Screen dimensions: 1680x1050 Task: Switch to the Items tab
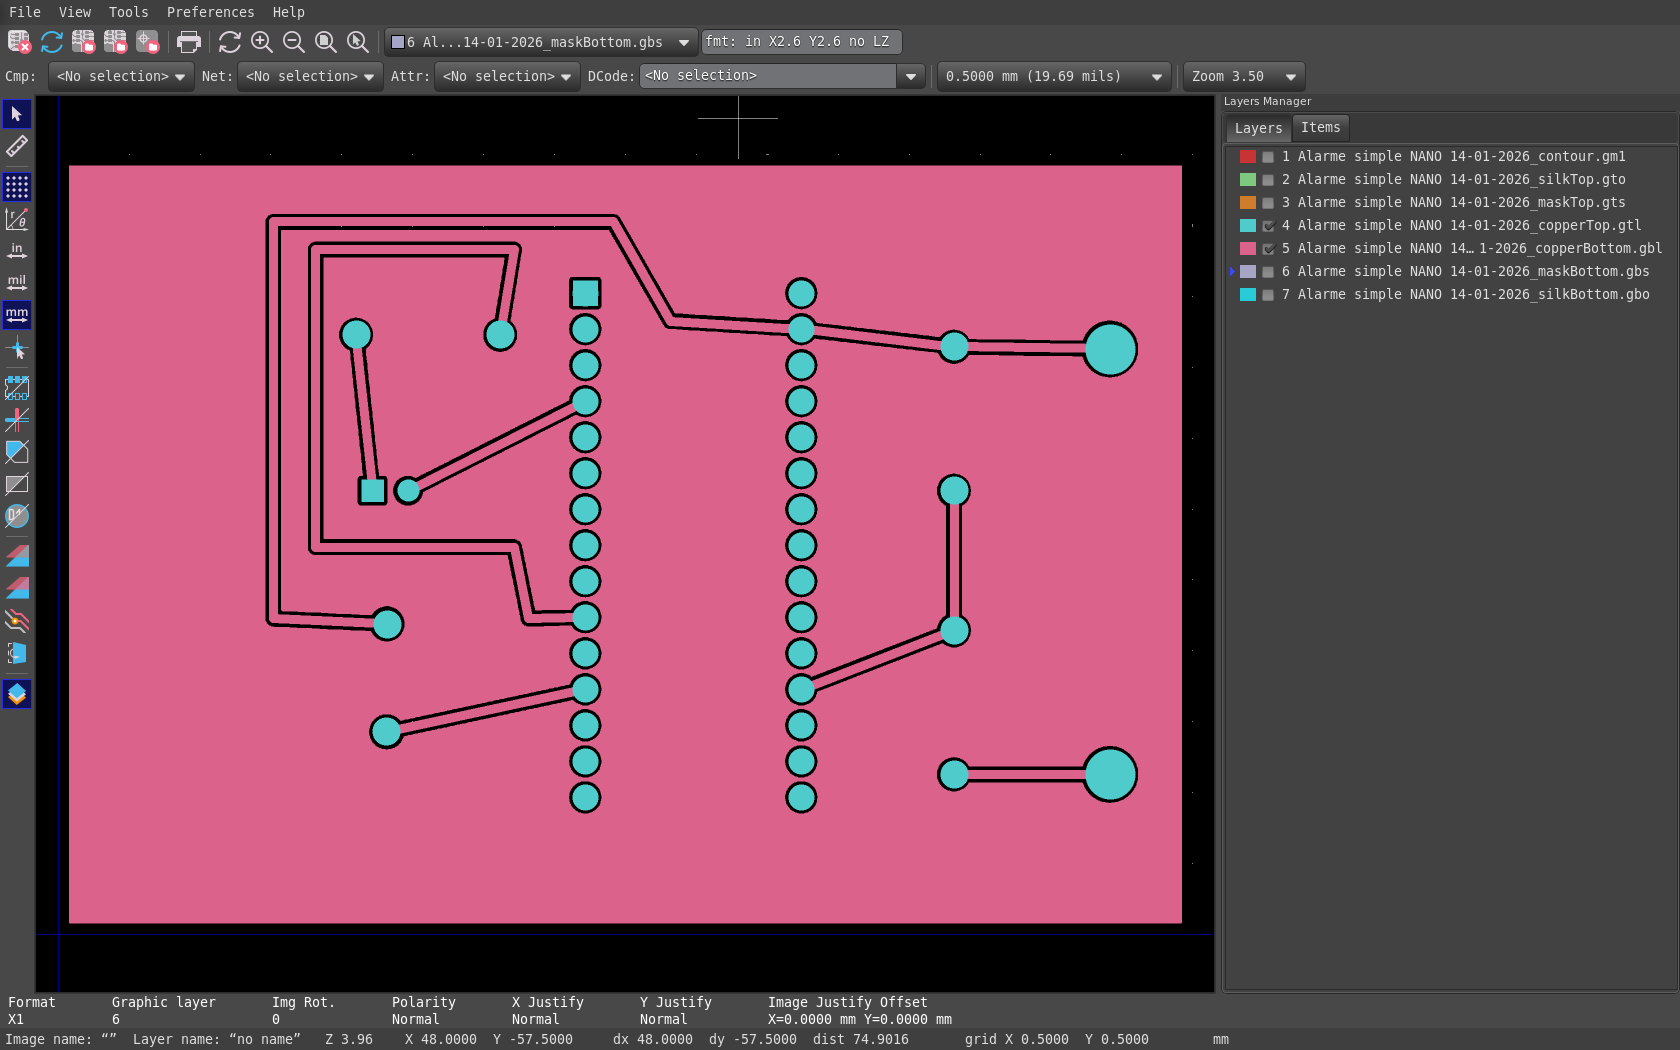pyautogui.click(x=1320, y=128)
